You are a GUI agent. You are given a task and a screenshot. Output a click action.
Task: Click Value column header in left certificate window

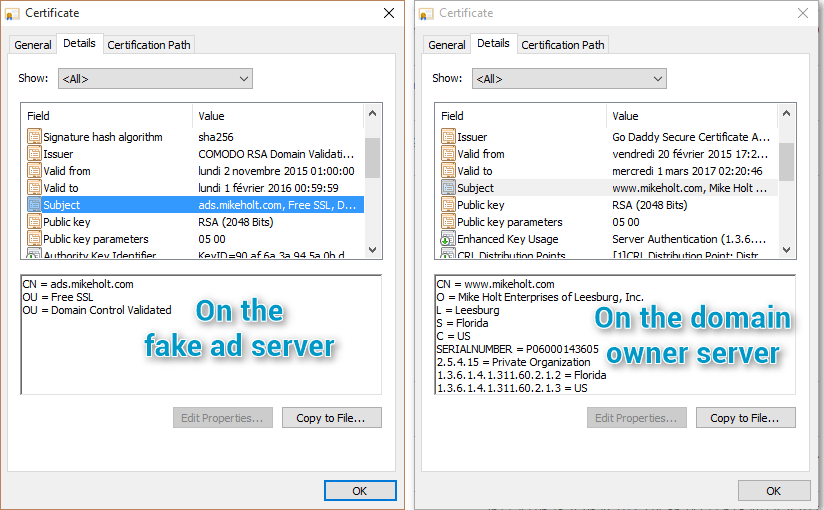[278, 116]
